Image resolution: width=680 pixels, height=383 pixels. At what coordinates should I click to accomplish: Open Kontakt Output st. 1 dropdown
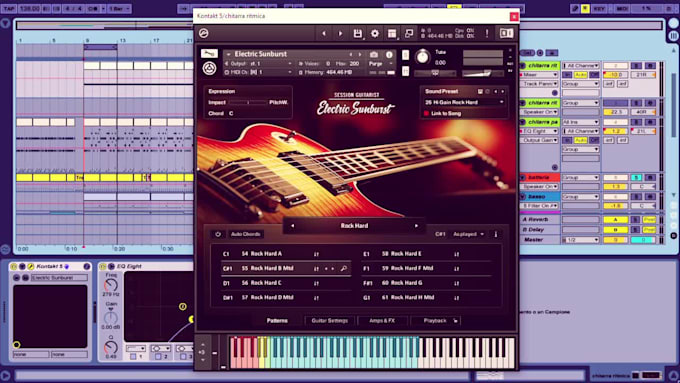pos(259,64)
